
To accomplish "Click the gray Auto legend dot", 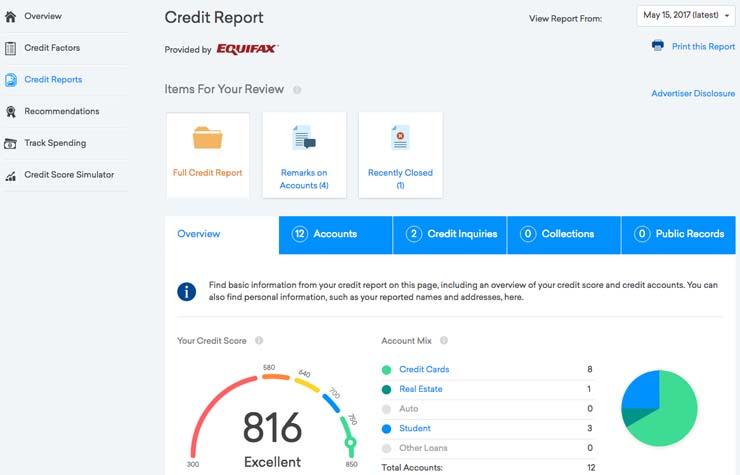I will [x=387, y=409].
